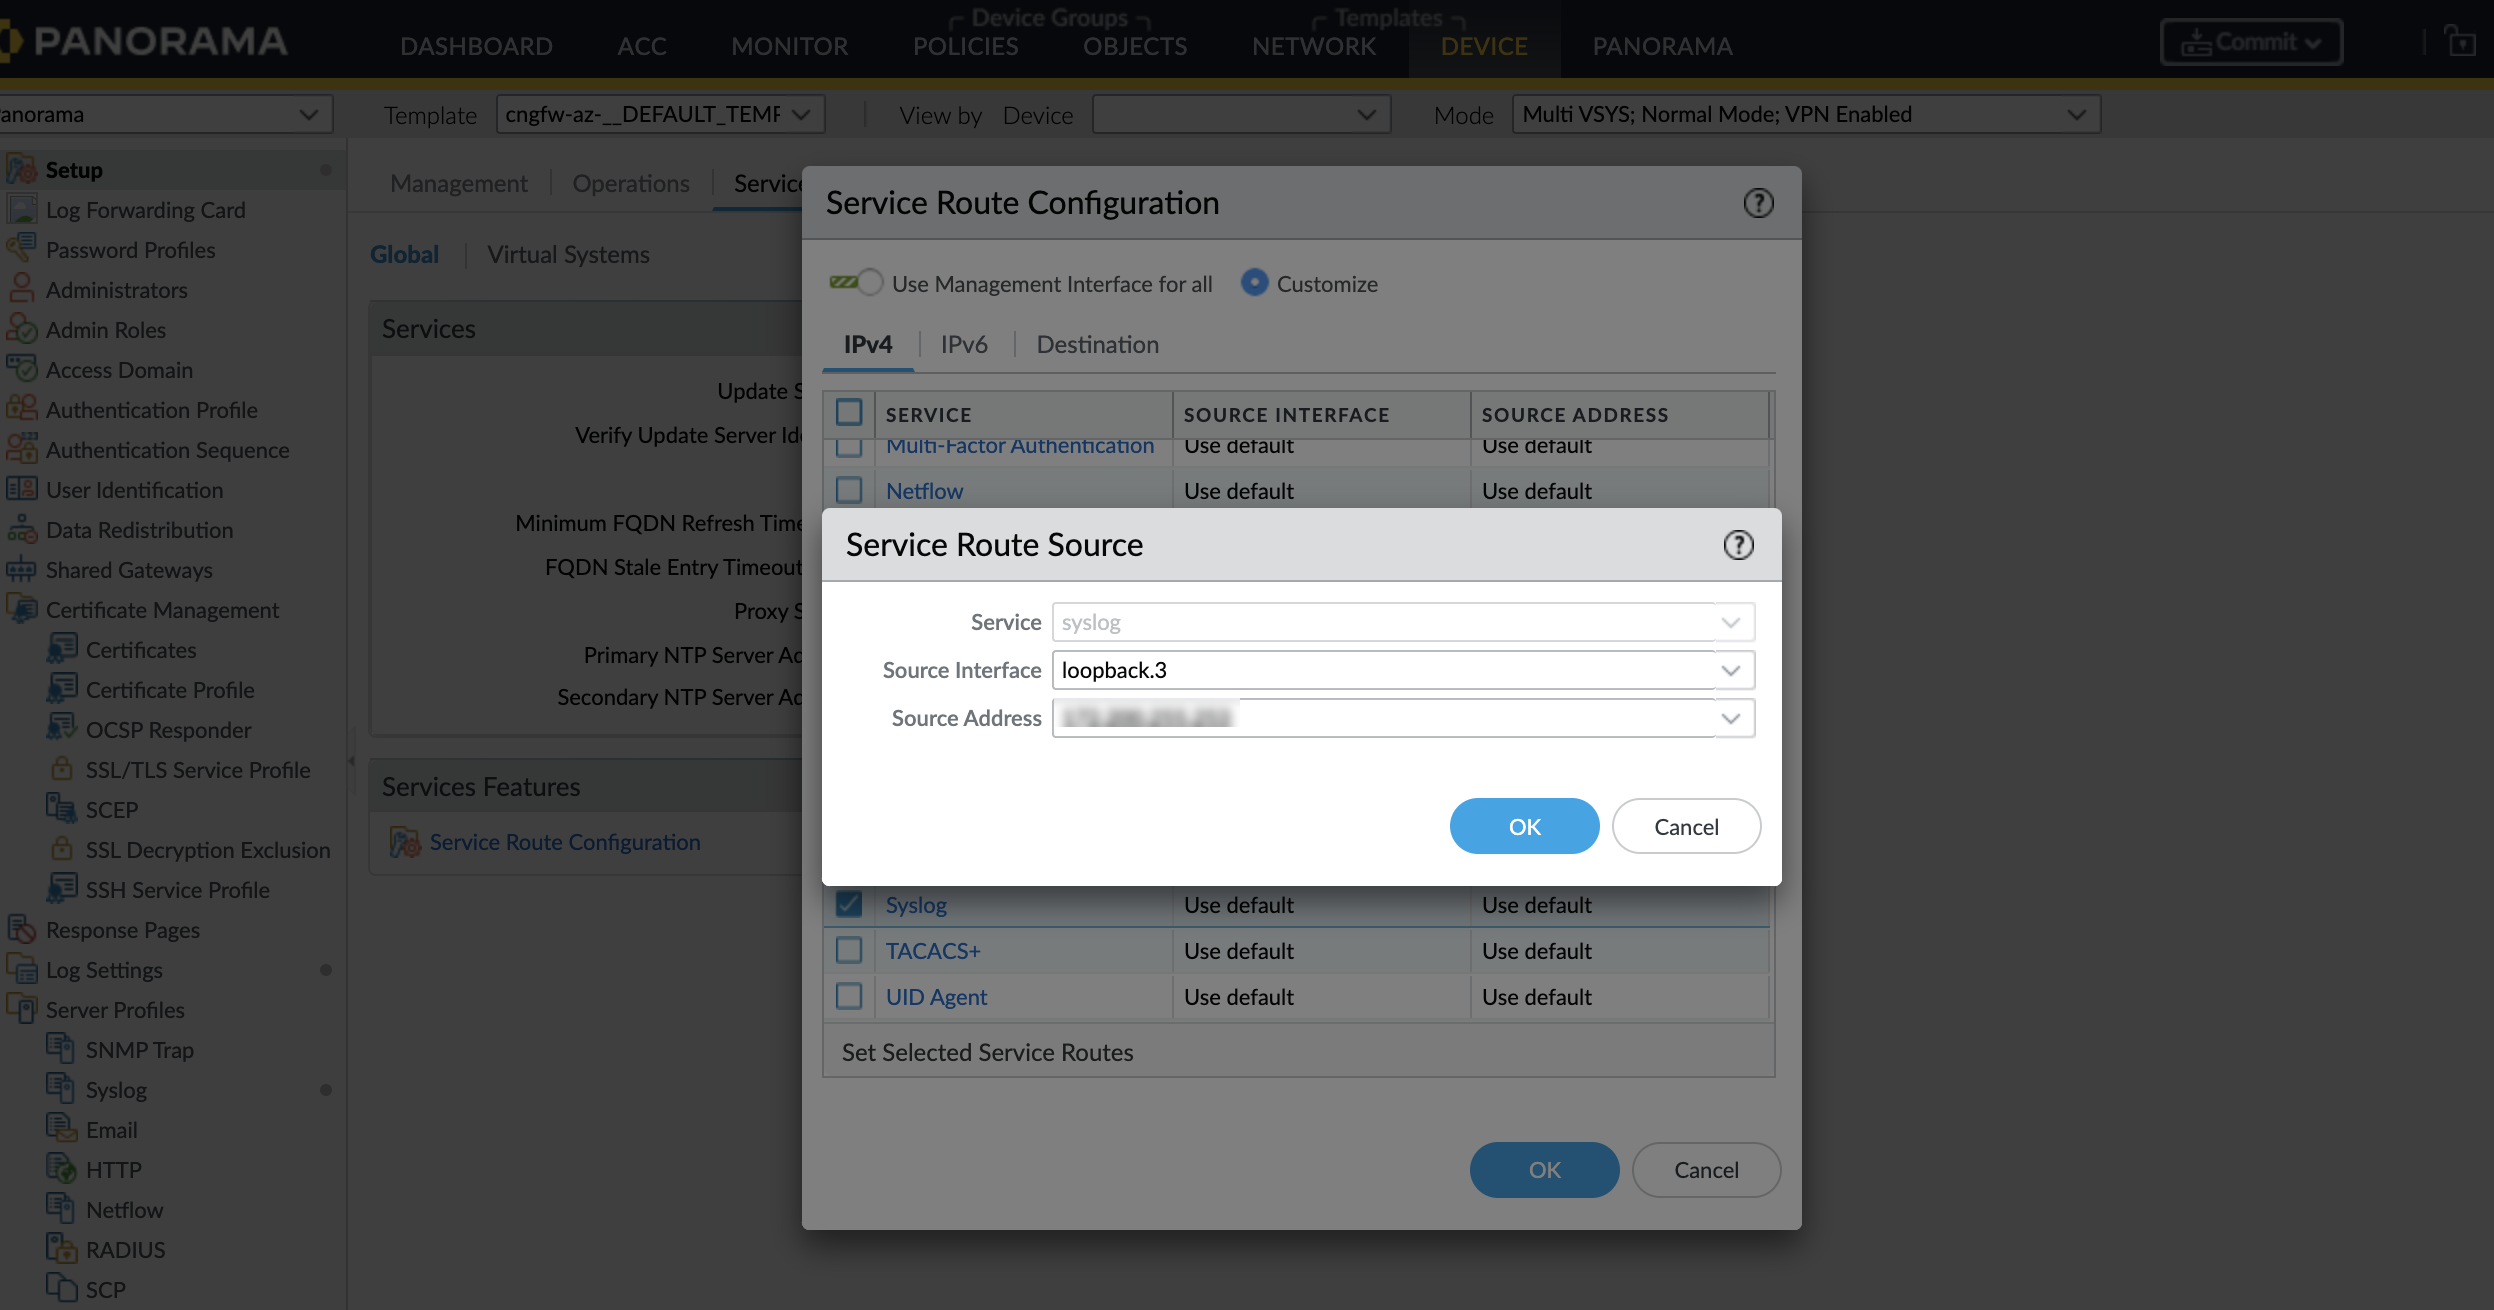Open the Service Route Source help icon

[1739, 545]
